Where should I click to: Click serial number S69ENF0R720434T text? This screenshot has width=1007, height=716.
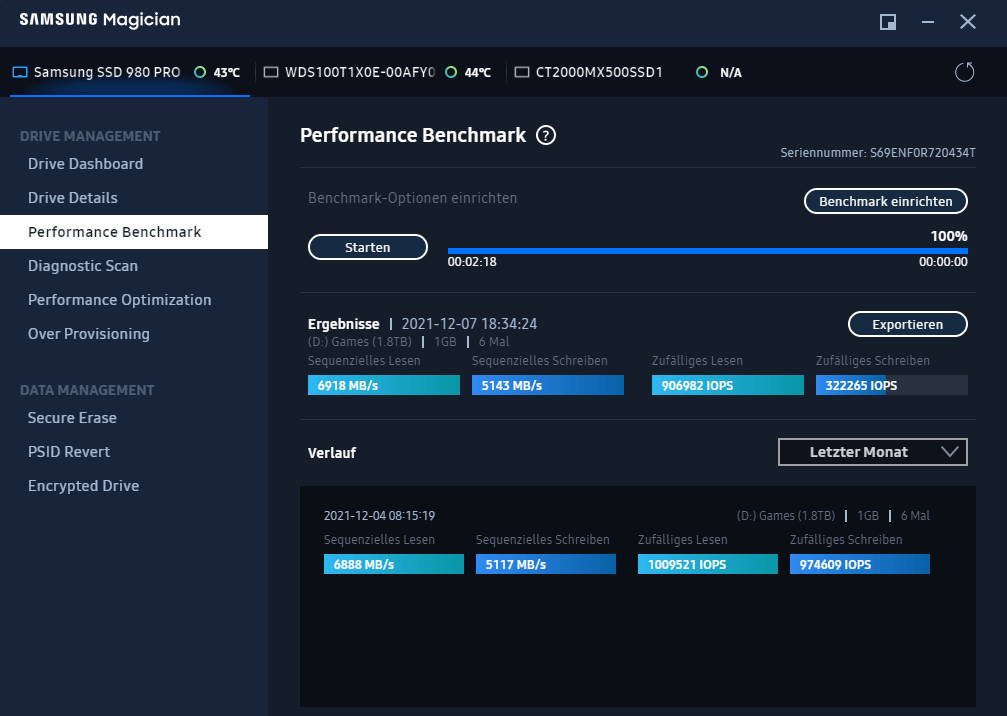[922, 153]
